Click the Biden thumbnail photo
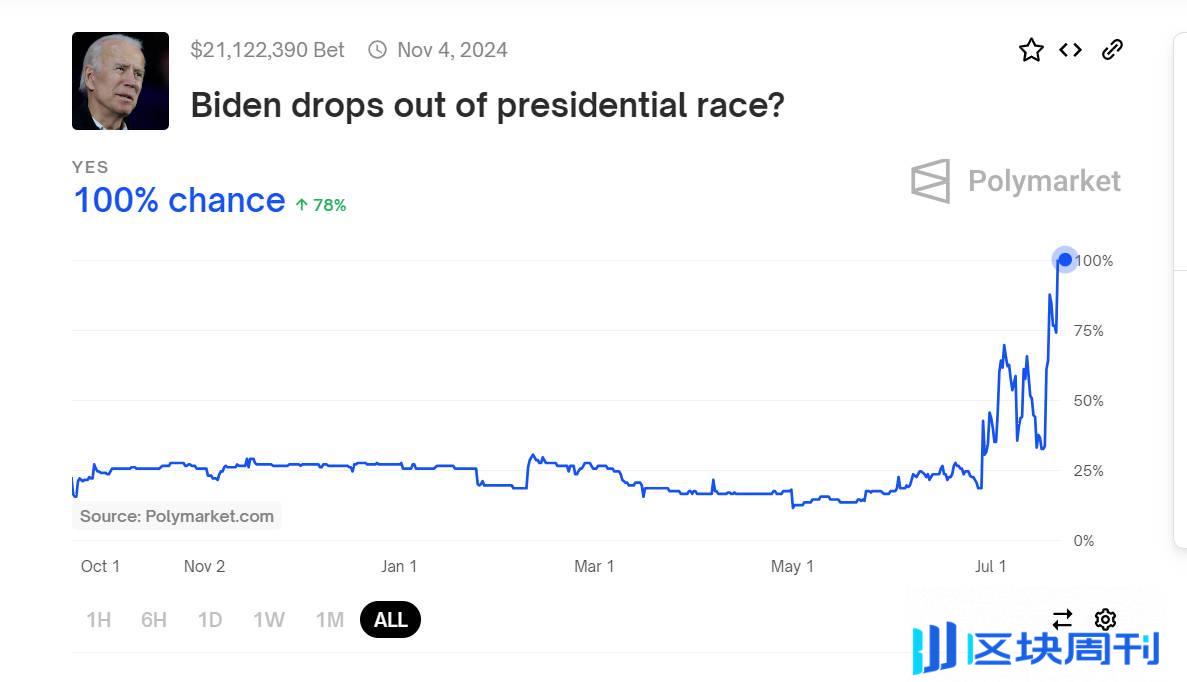The width and height of the screenshot is (1187, 682). pos(120,81)
